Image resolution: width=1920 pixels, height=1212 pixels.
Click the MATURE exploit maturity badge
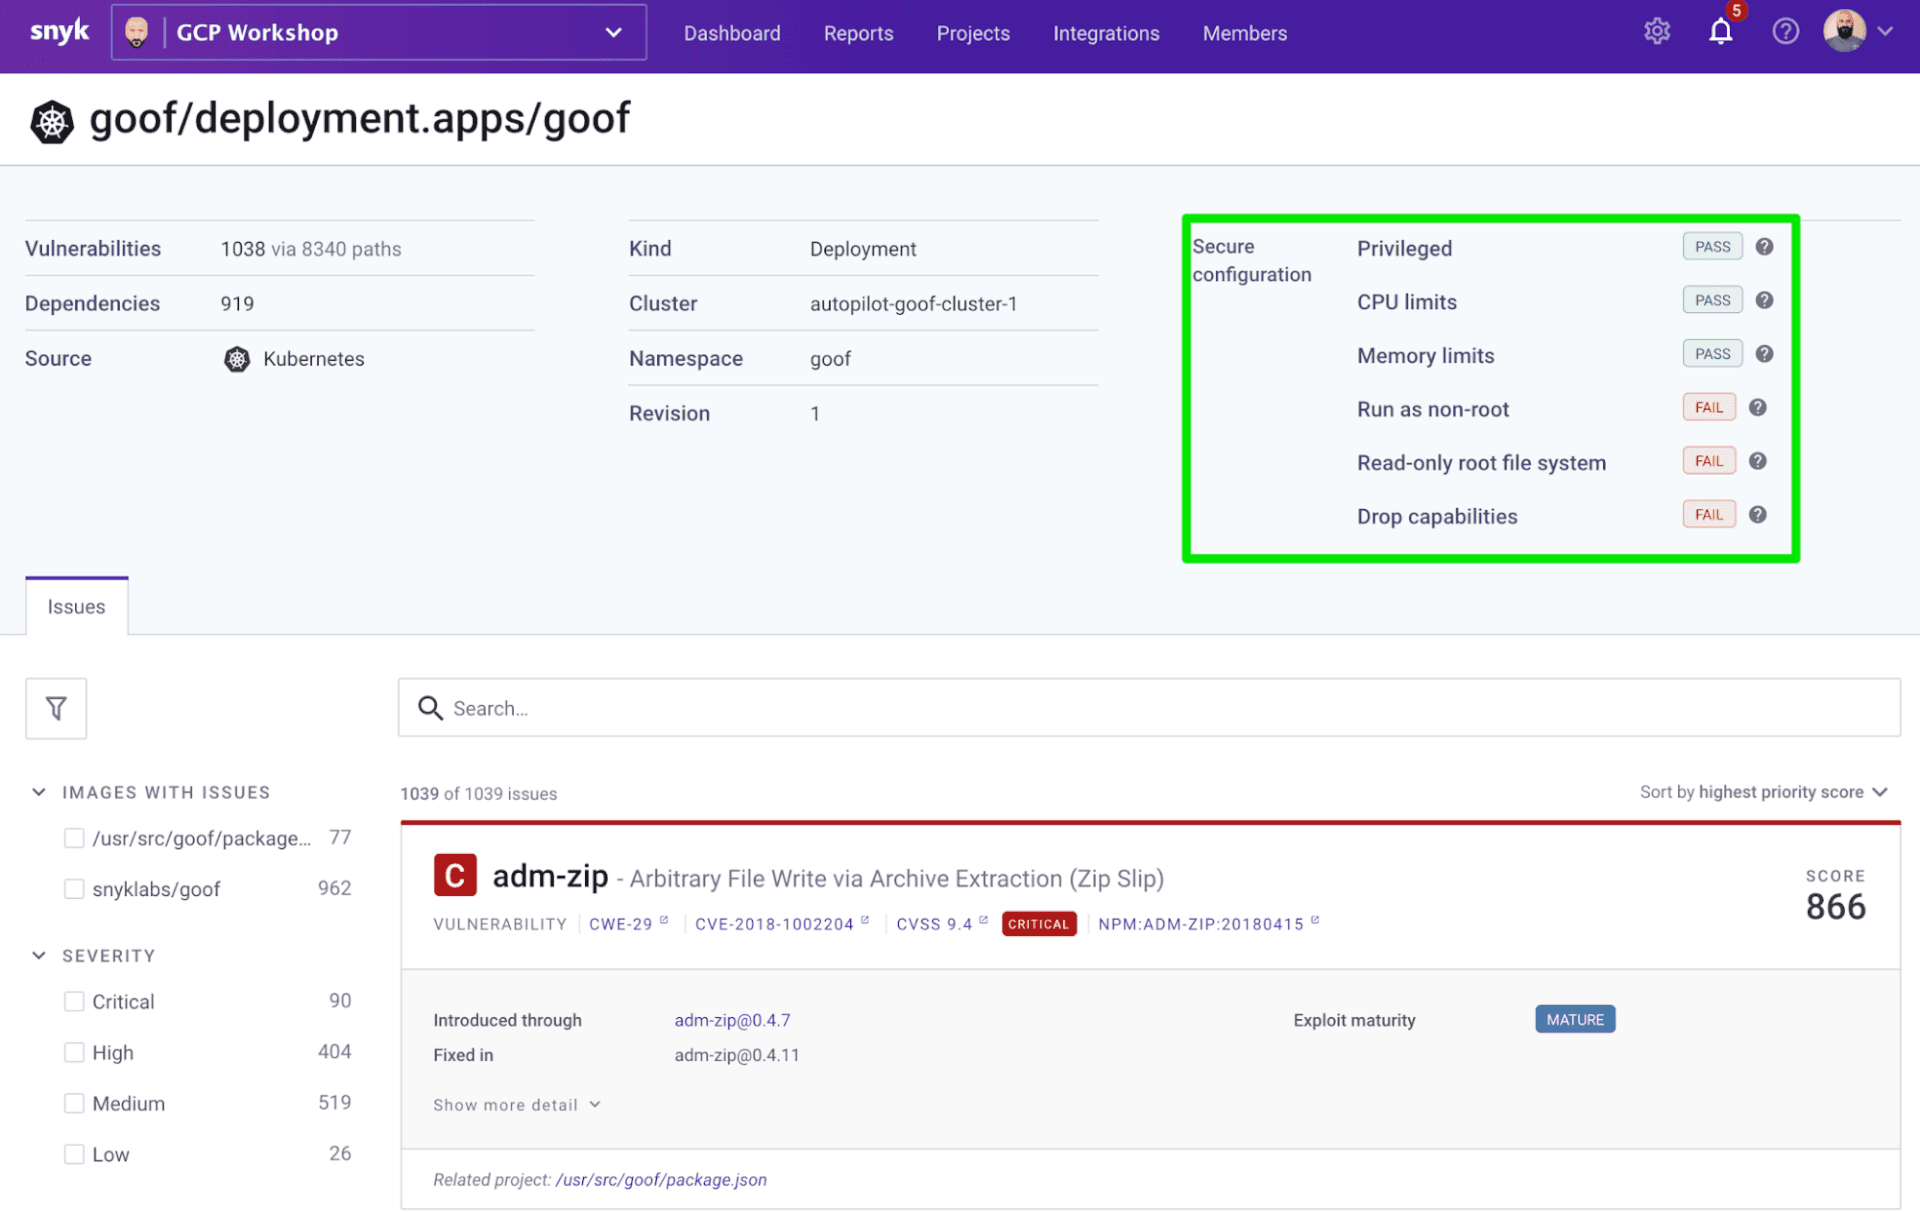point(1575,1019)
